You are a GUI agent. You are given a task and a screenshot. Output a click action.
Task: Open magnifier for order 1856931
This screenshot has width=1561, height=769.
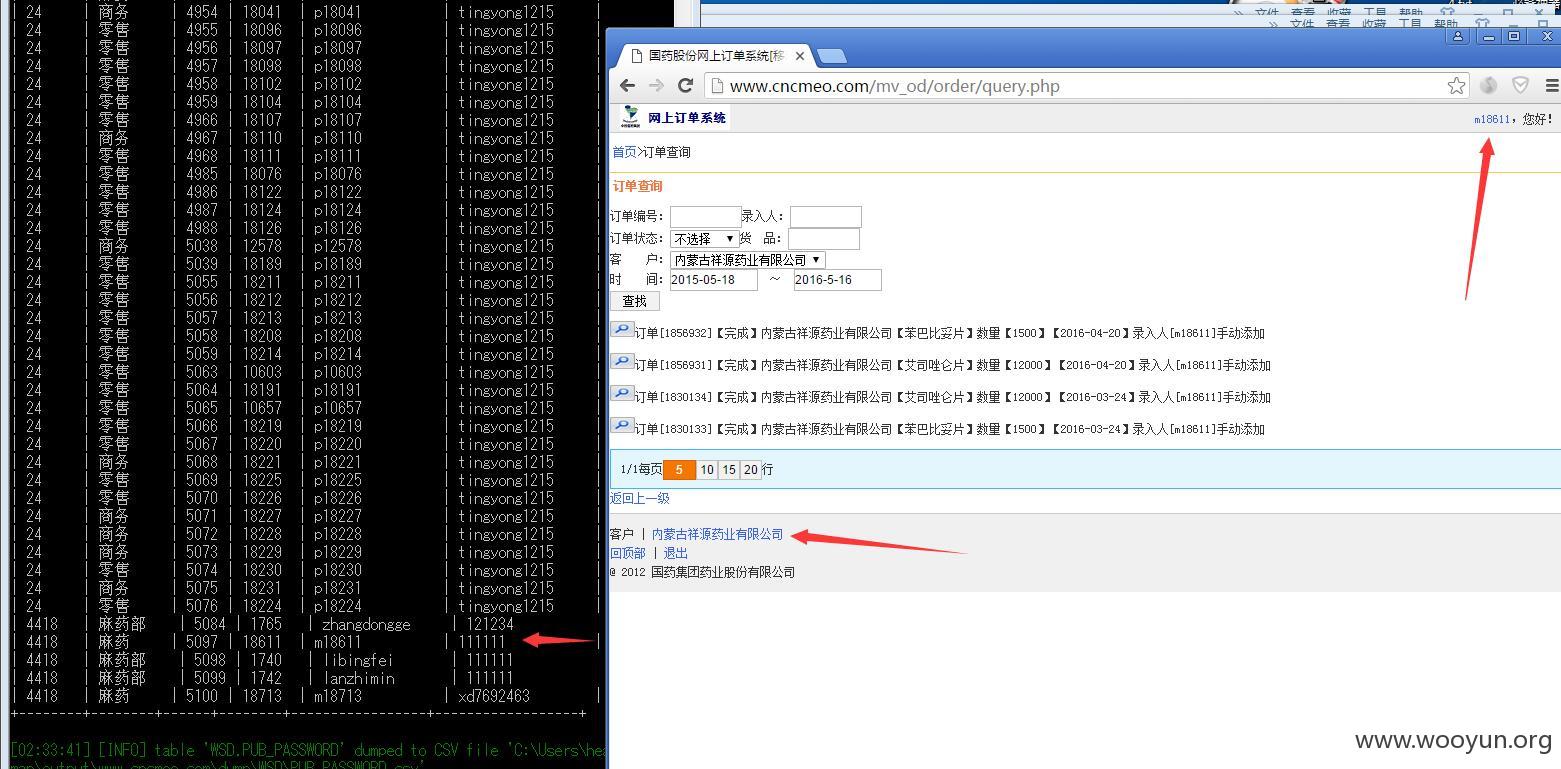[x=622, y=362]
